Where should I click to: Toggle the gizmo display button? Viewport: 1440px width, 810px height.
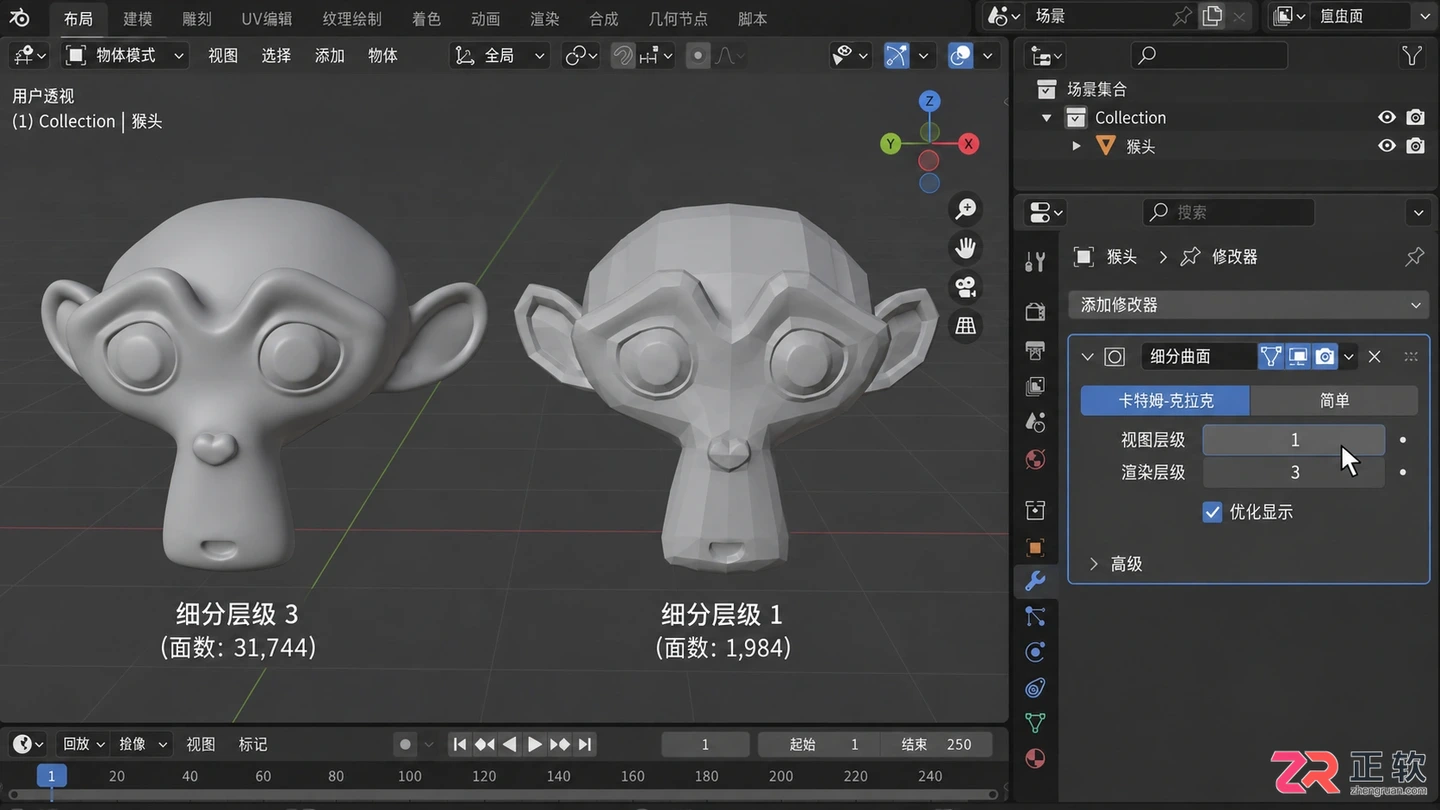pos(897,56)
